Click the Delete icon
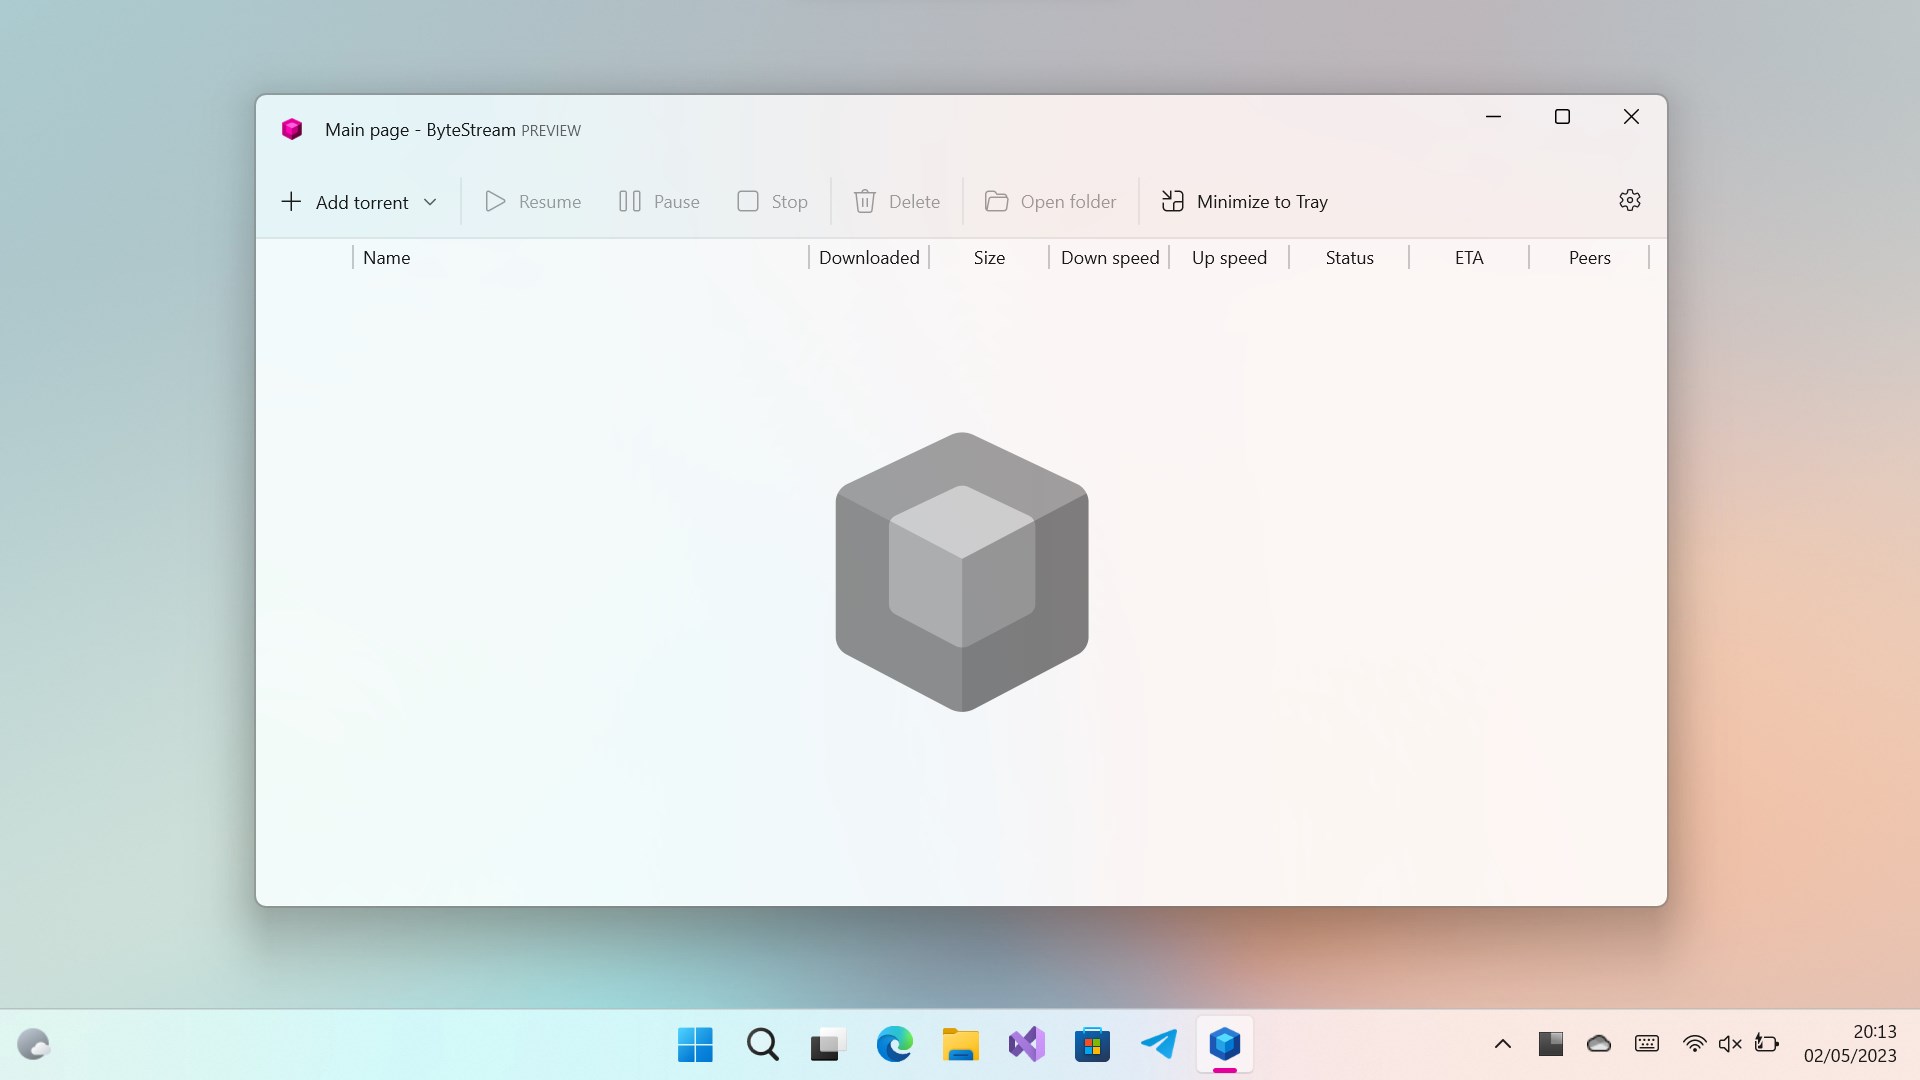Viewport: 1920px width, 1080px height. coord(864,200)
